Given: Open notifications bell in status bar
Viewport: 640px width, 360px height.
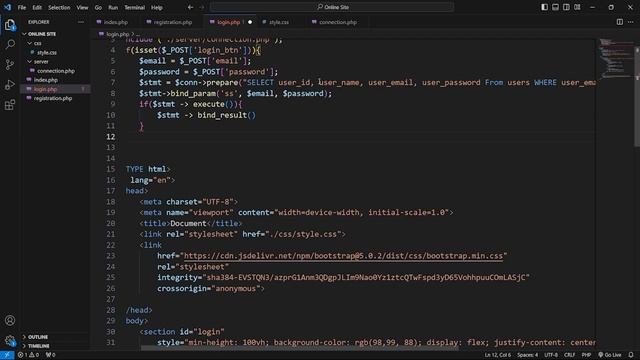Looking at the screenshot, I should coord(631,355).
